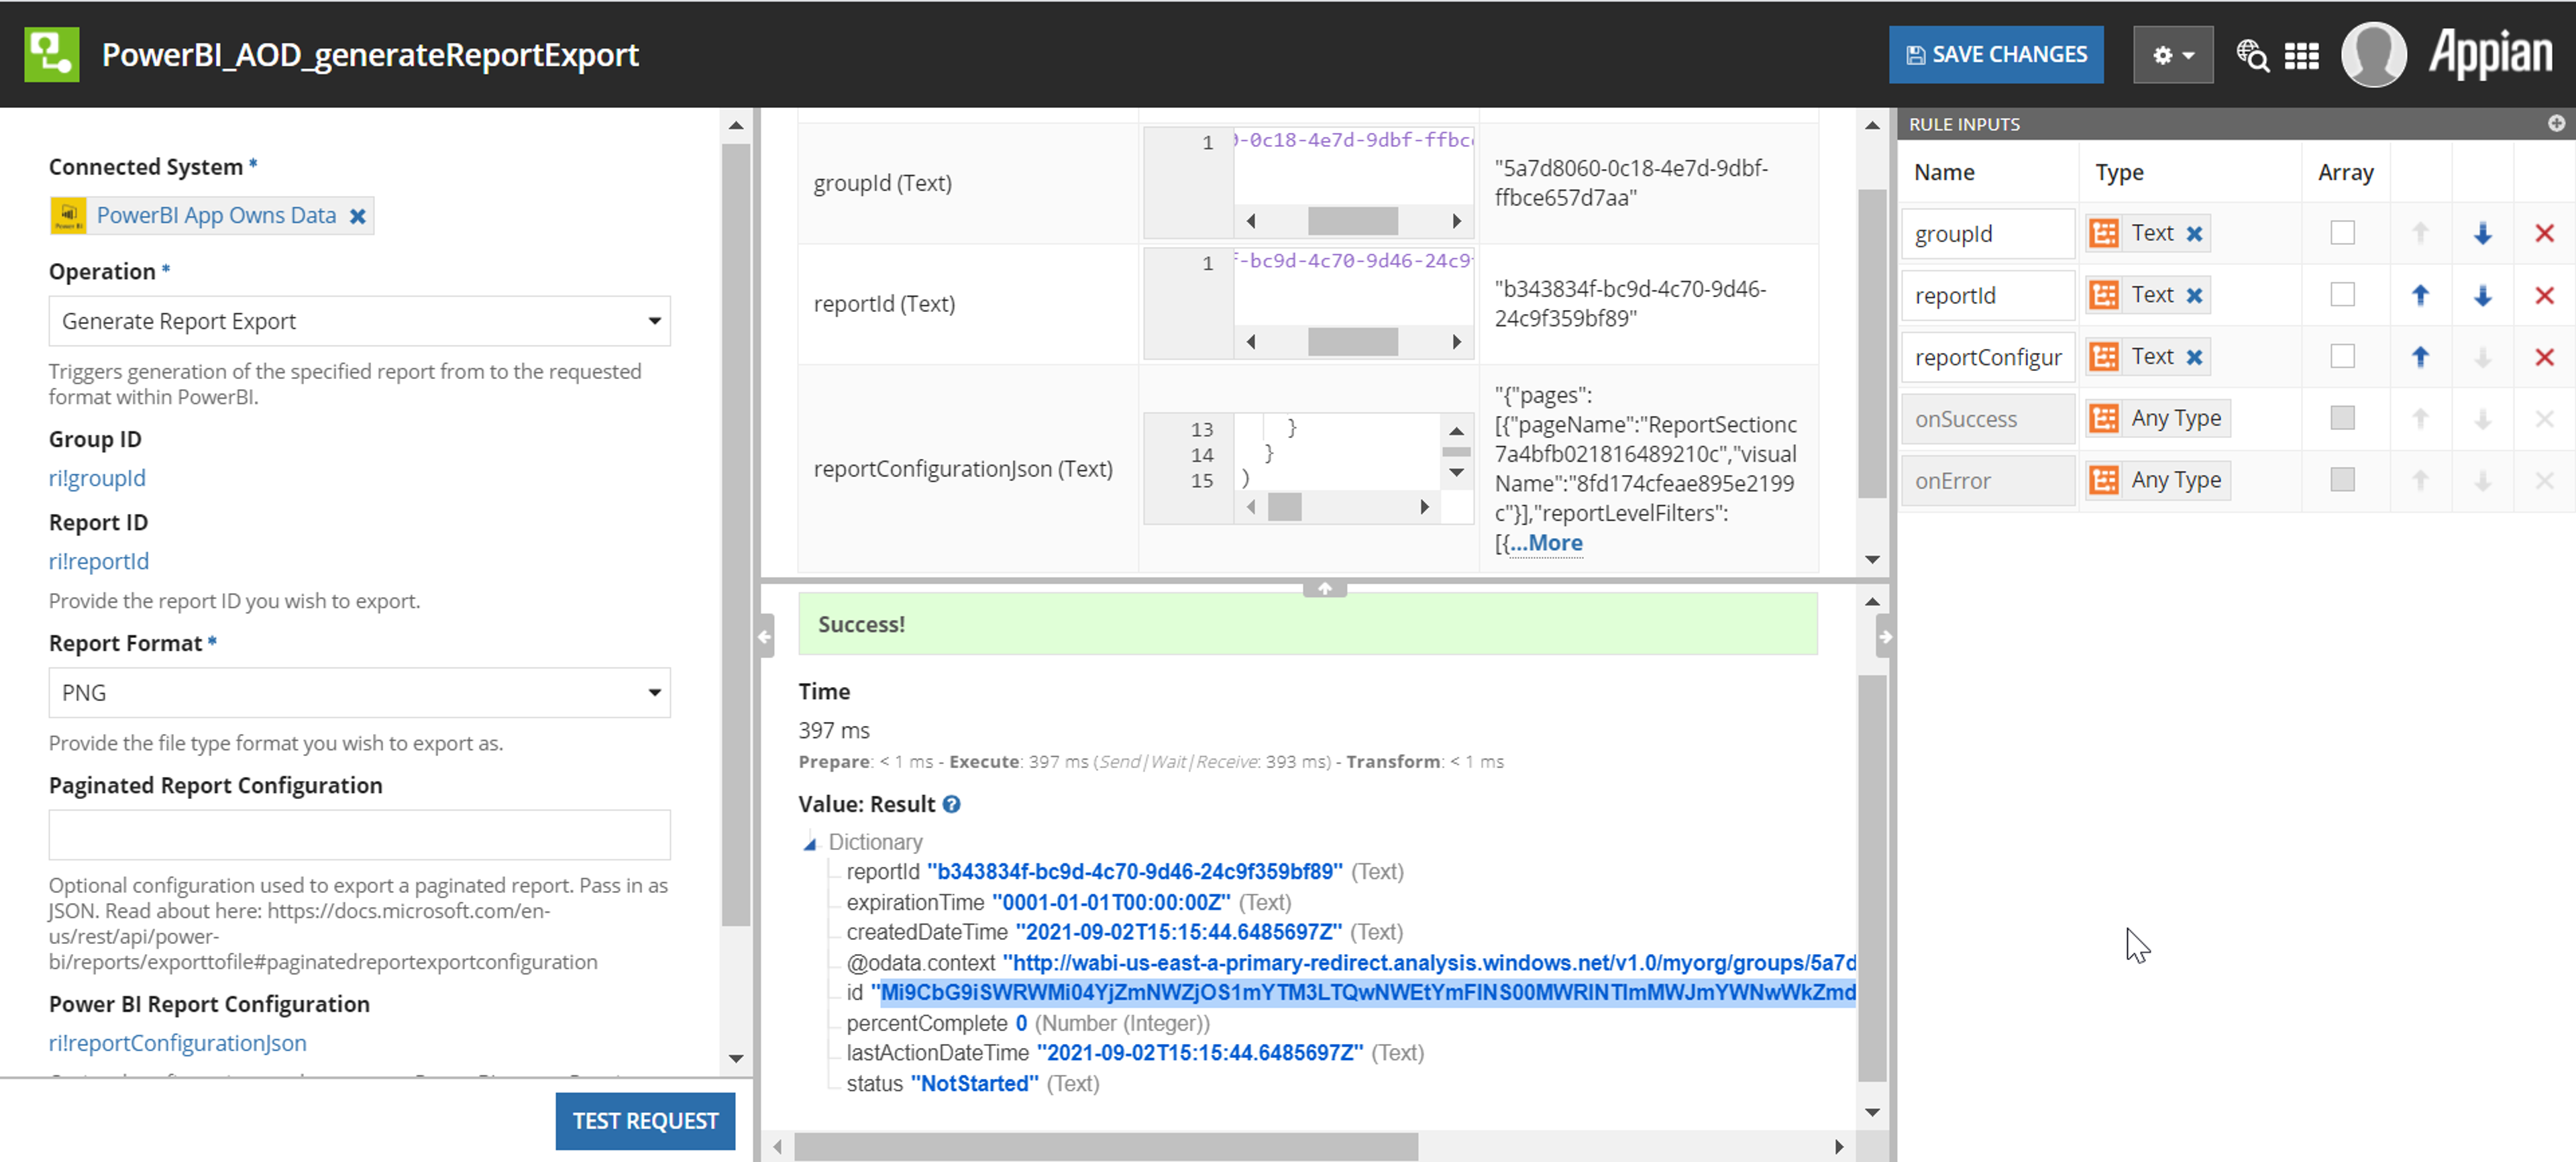Click the PowerBI connected system icon
2576x1162 pixels.
pyautogui.click(x=68, y=216)
